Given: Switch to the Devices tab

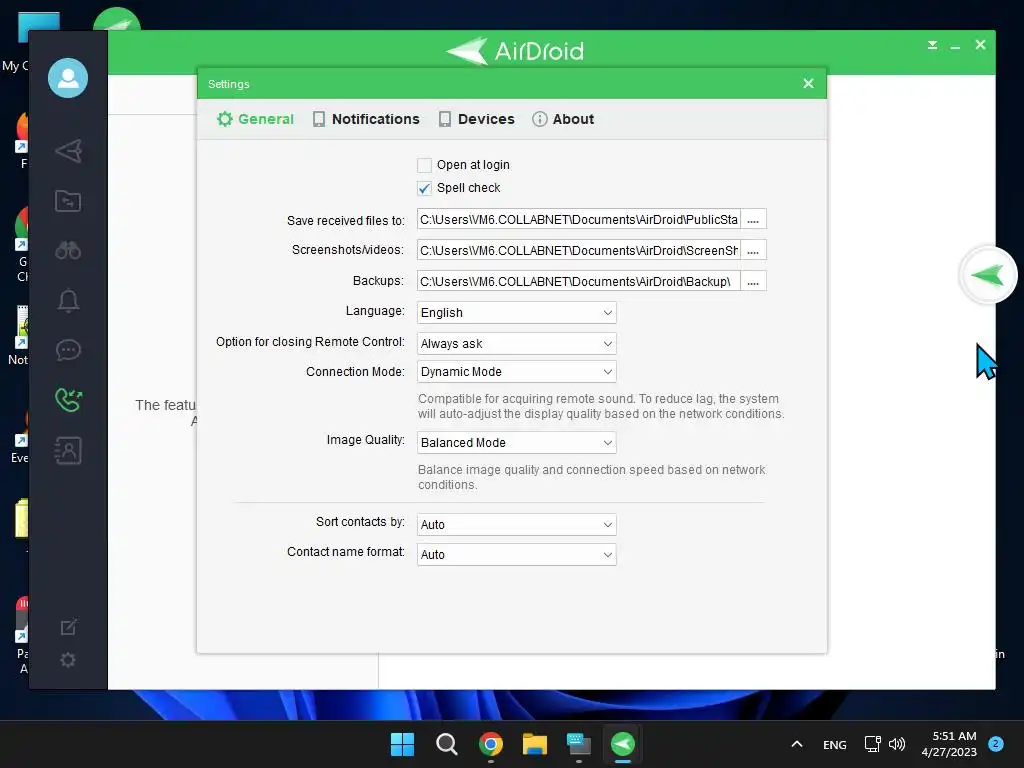Looking at the screenshot, I should [477, 119].
